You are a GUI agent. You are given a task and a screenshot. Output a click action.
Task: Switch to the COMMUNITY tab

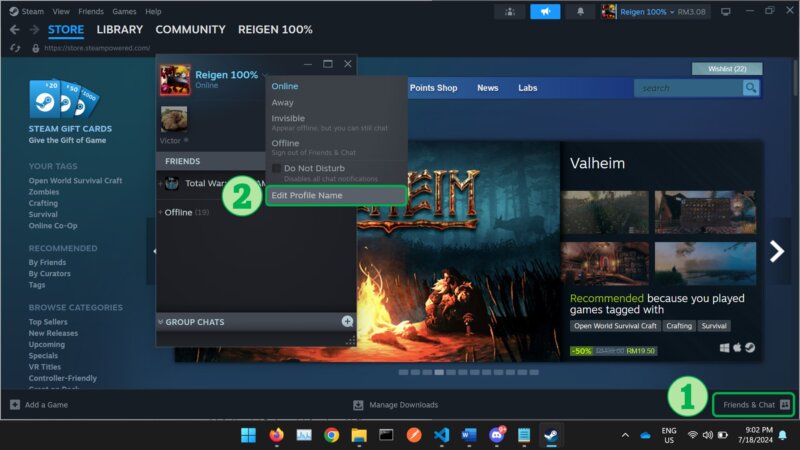tap(190, 30)
